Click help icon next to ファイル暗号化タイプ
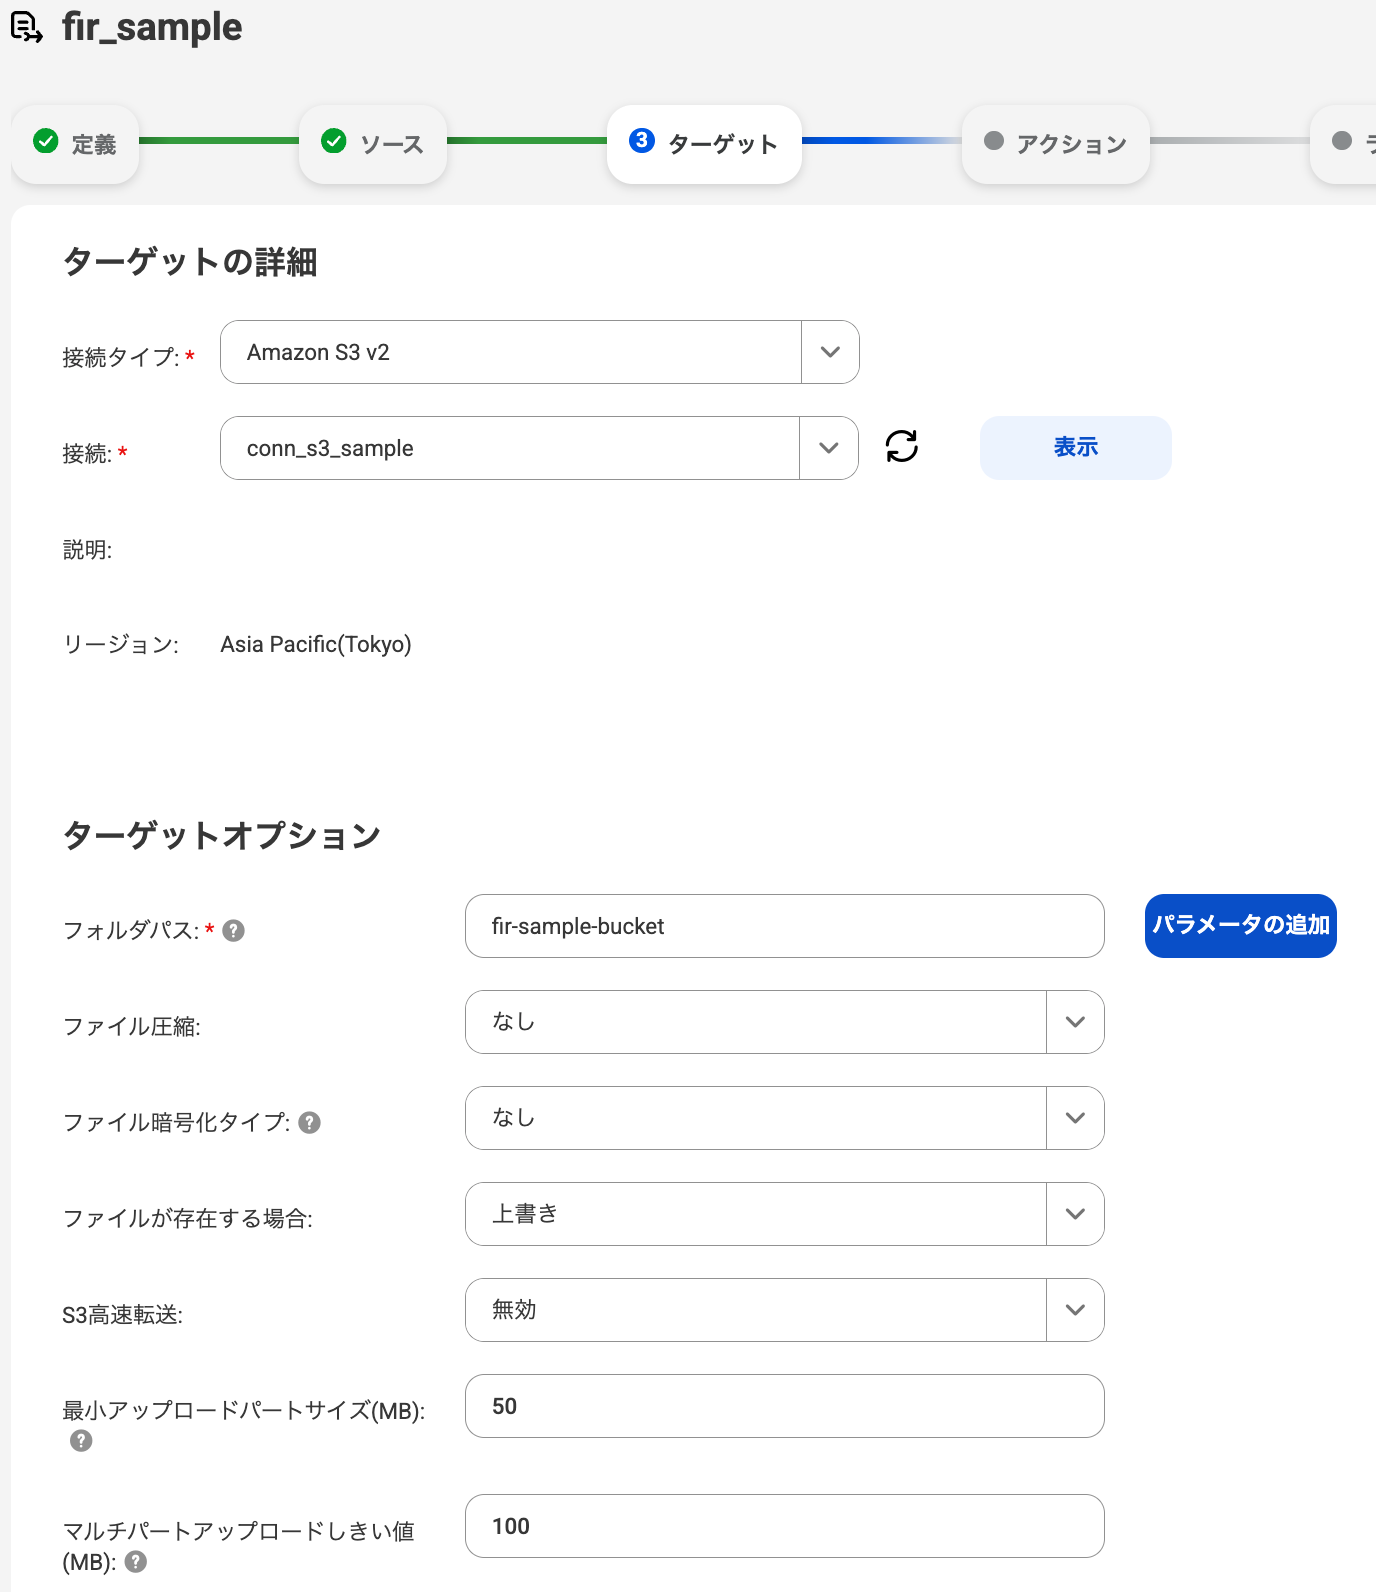 310,1123
